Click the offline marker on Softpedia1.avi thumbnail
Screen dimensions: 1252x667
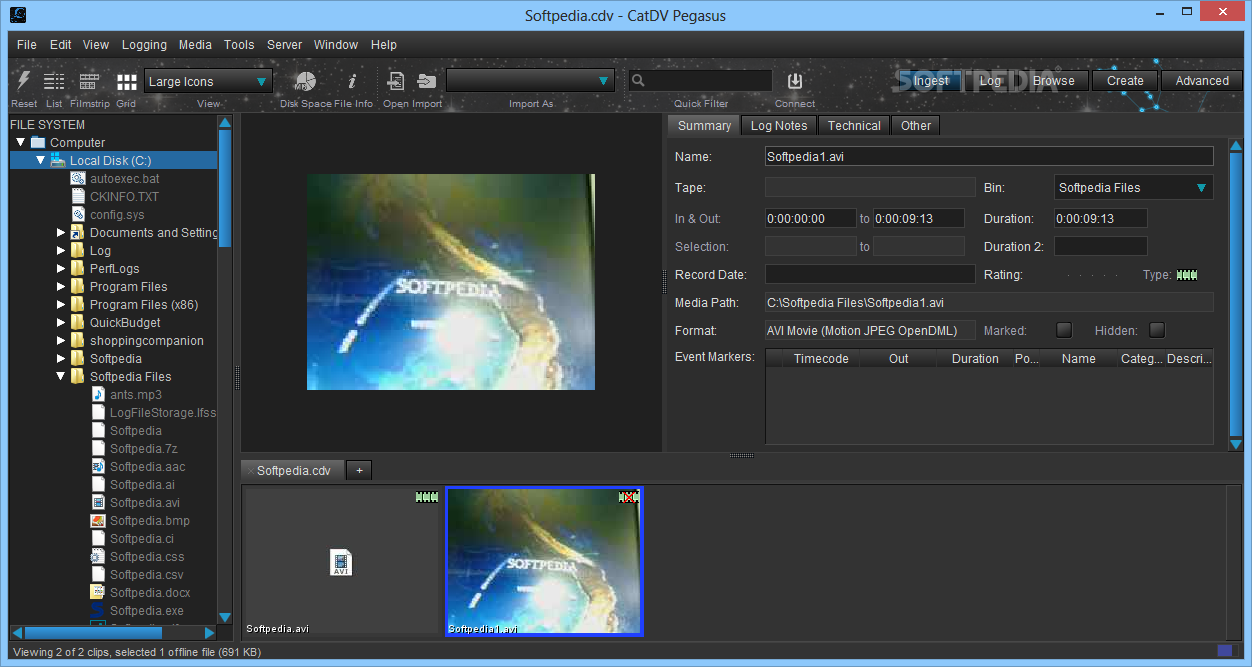pos(628,497)
